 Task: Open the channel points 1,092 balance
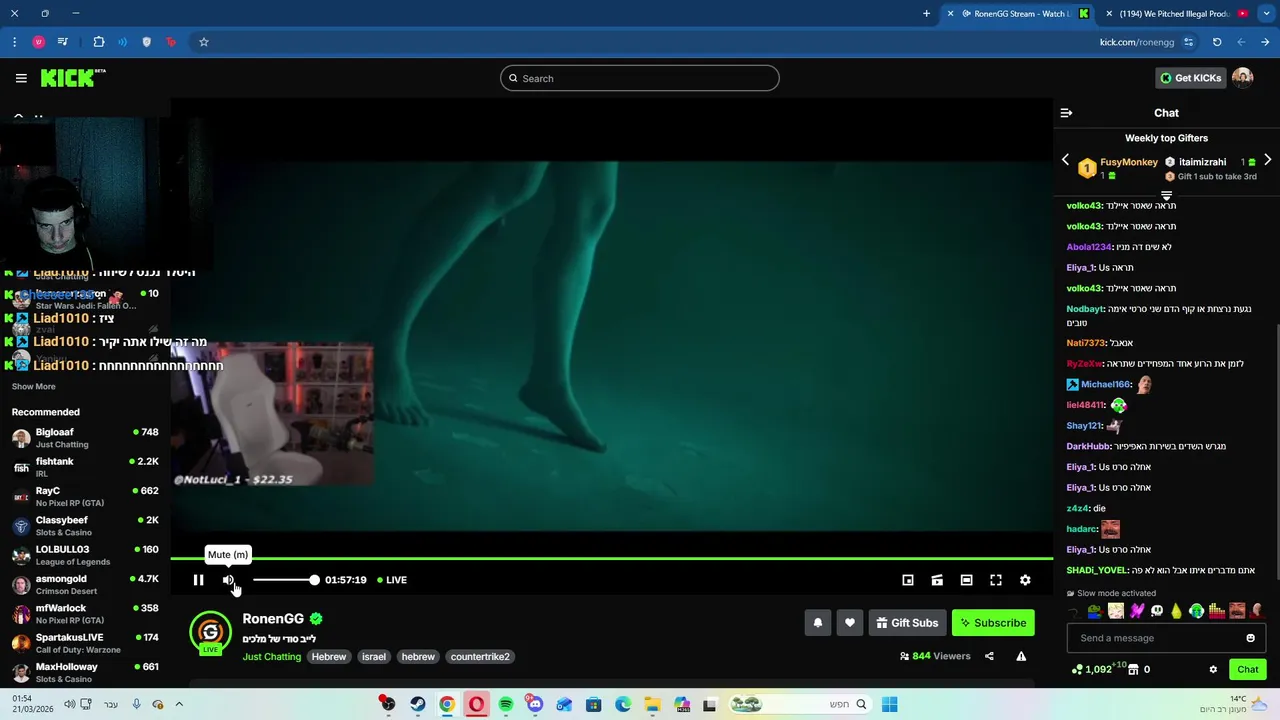pos(1092,669)
